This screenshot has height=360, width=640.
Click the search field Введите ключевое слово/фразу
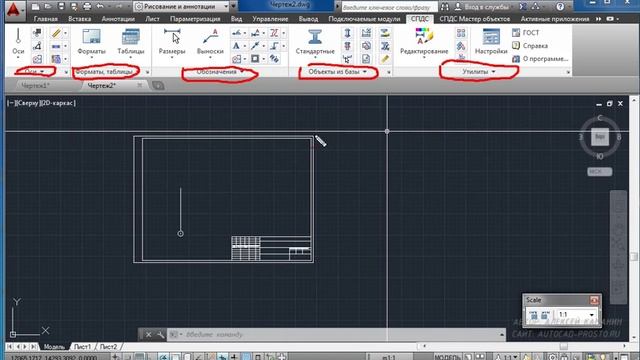pos(389,7)
